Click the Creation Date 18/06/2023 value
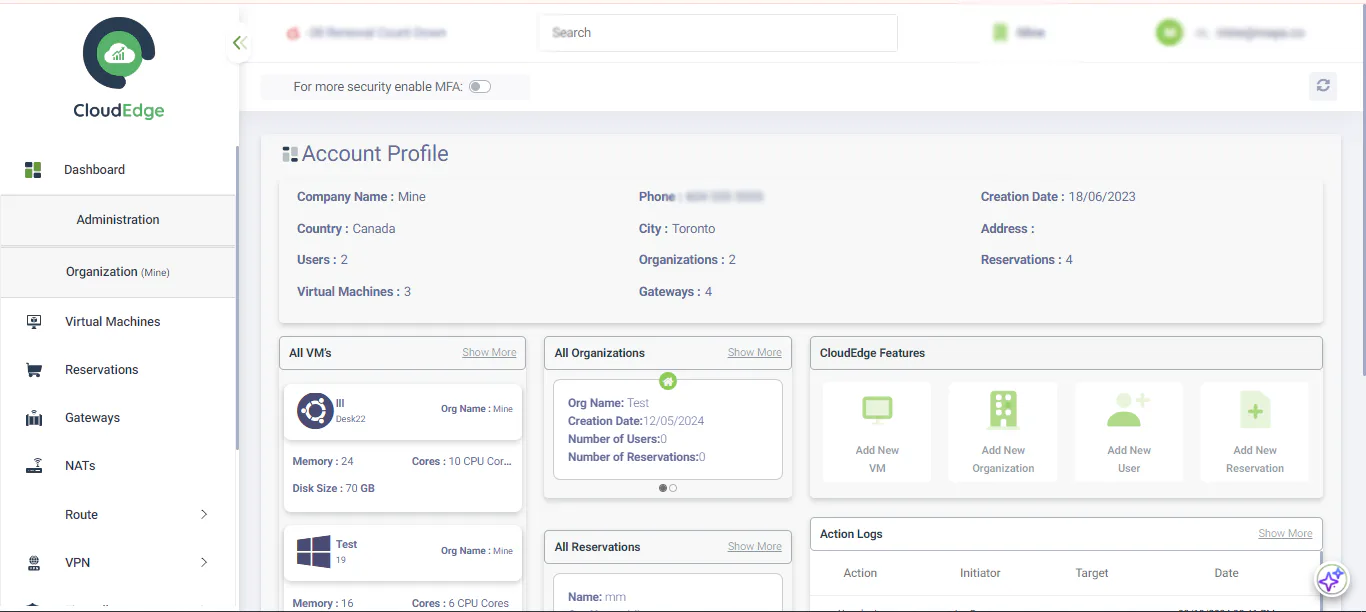1366x612 pixels. [x=1102, y=197]
